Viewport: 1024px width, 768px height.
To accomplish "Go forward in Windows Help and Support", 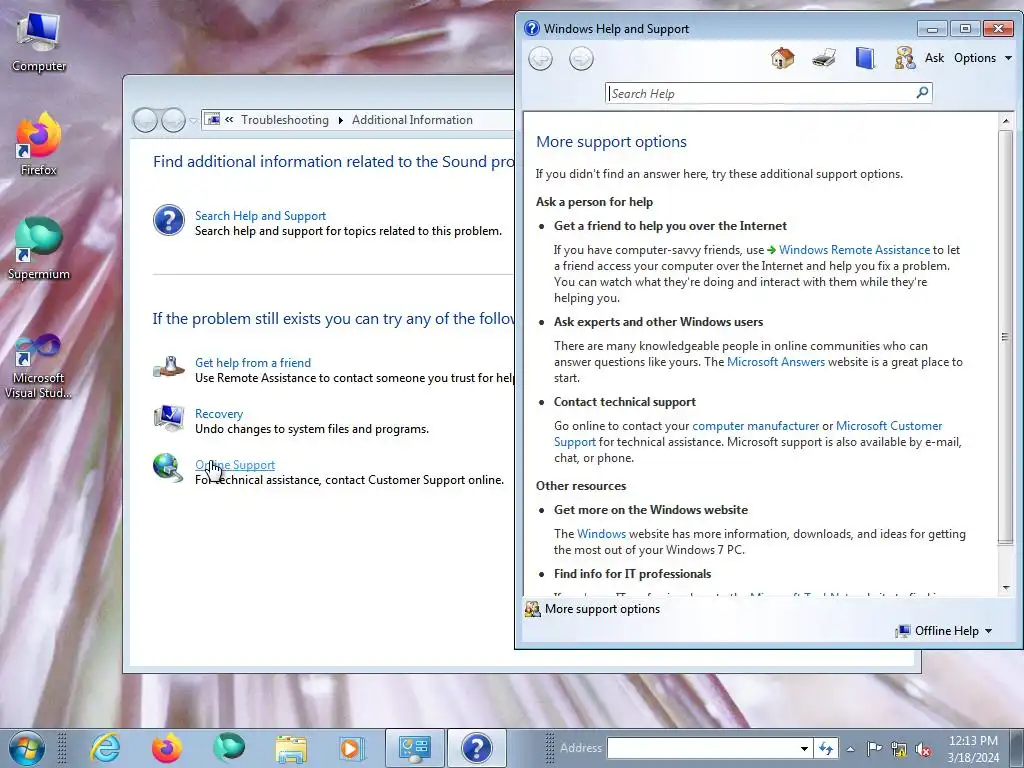I will 581,59.
